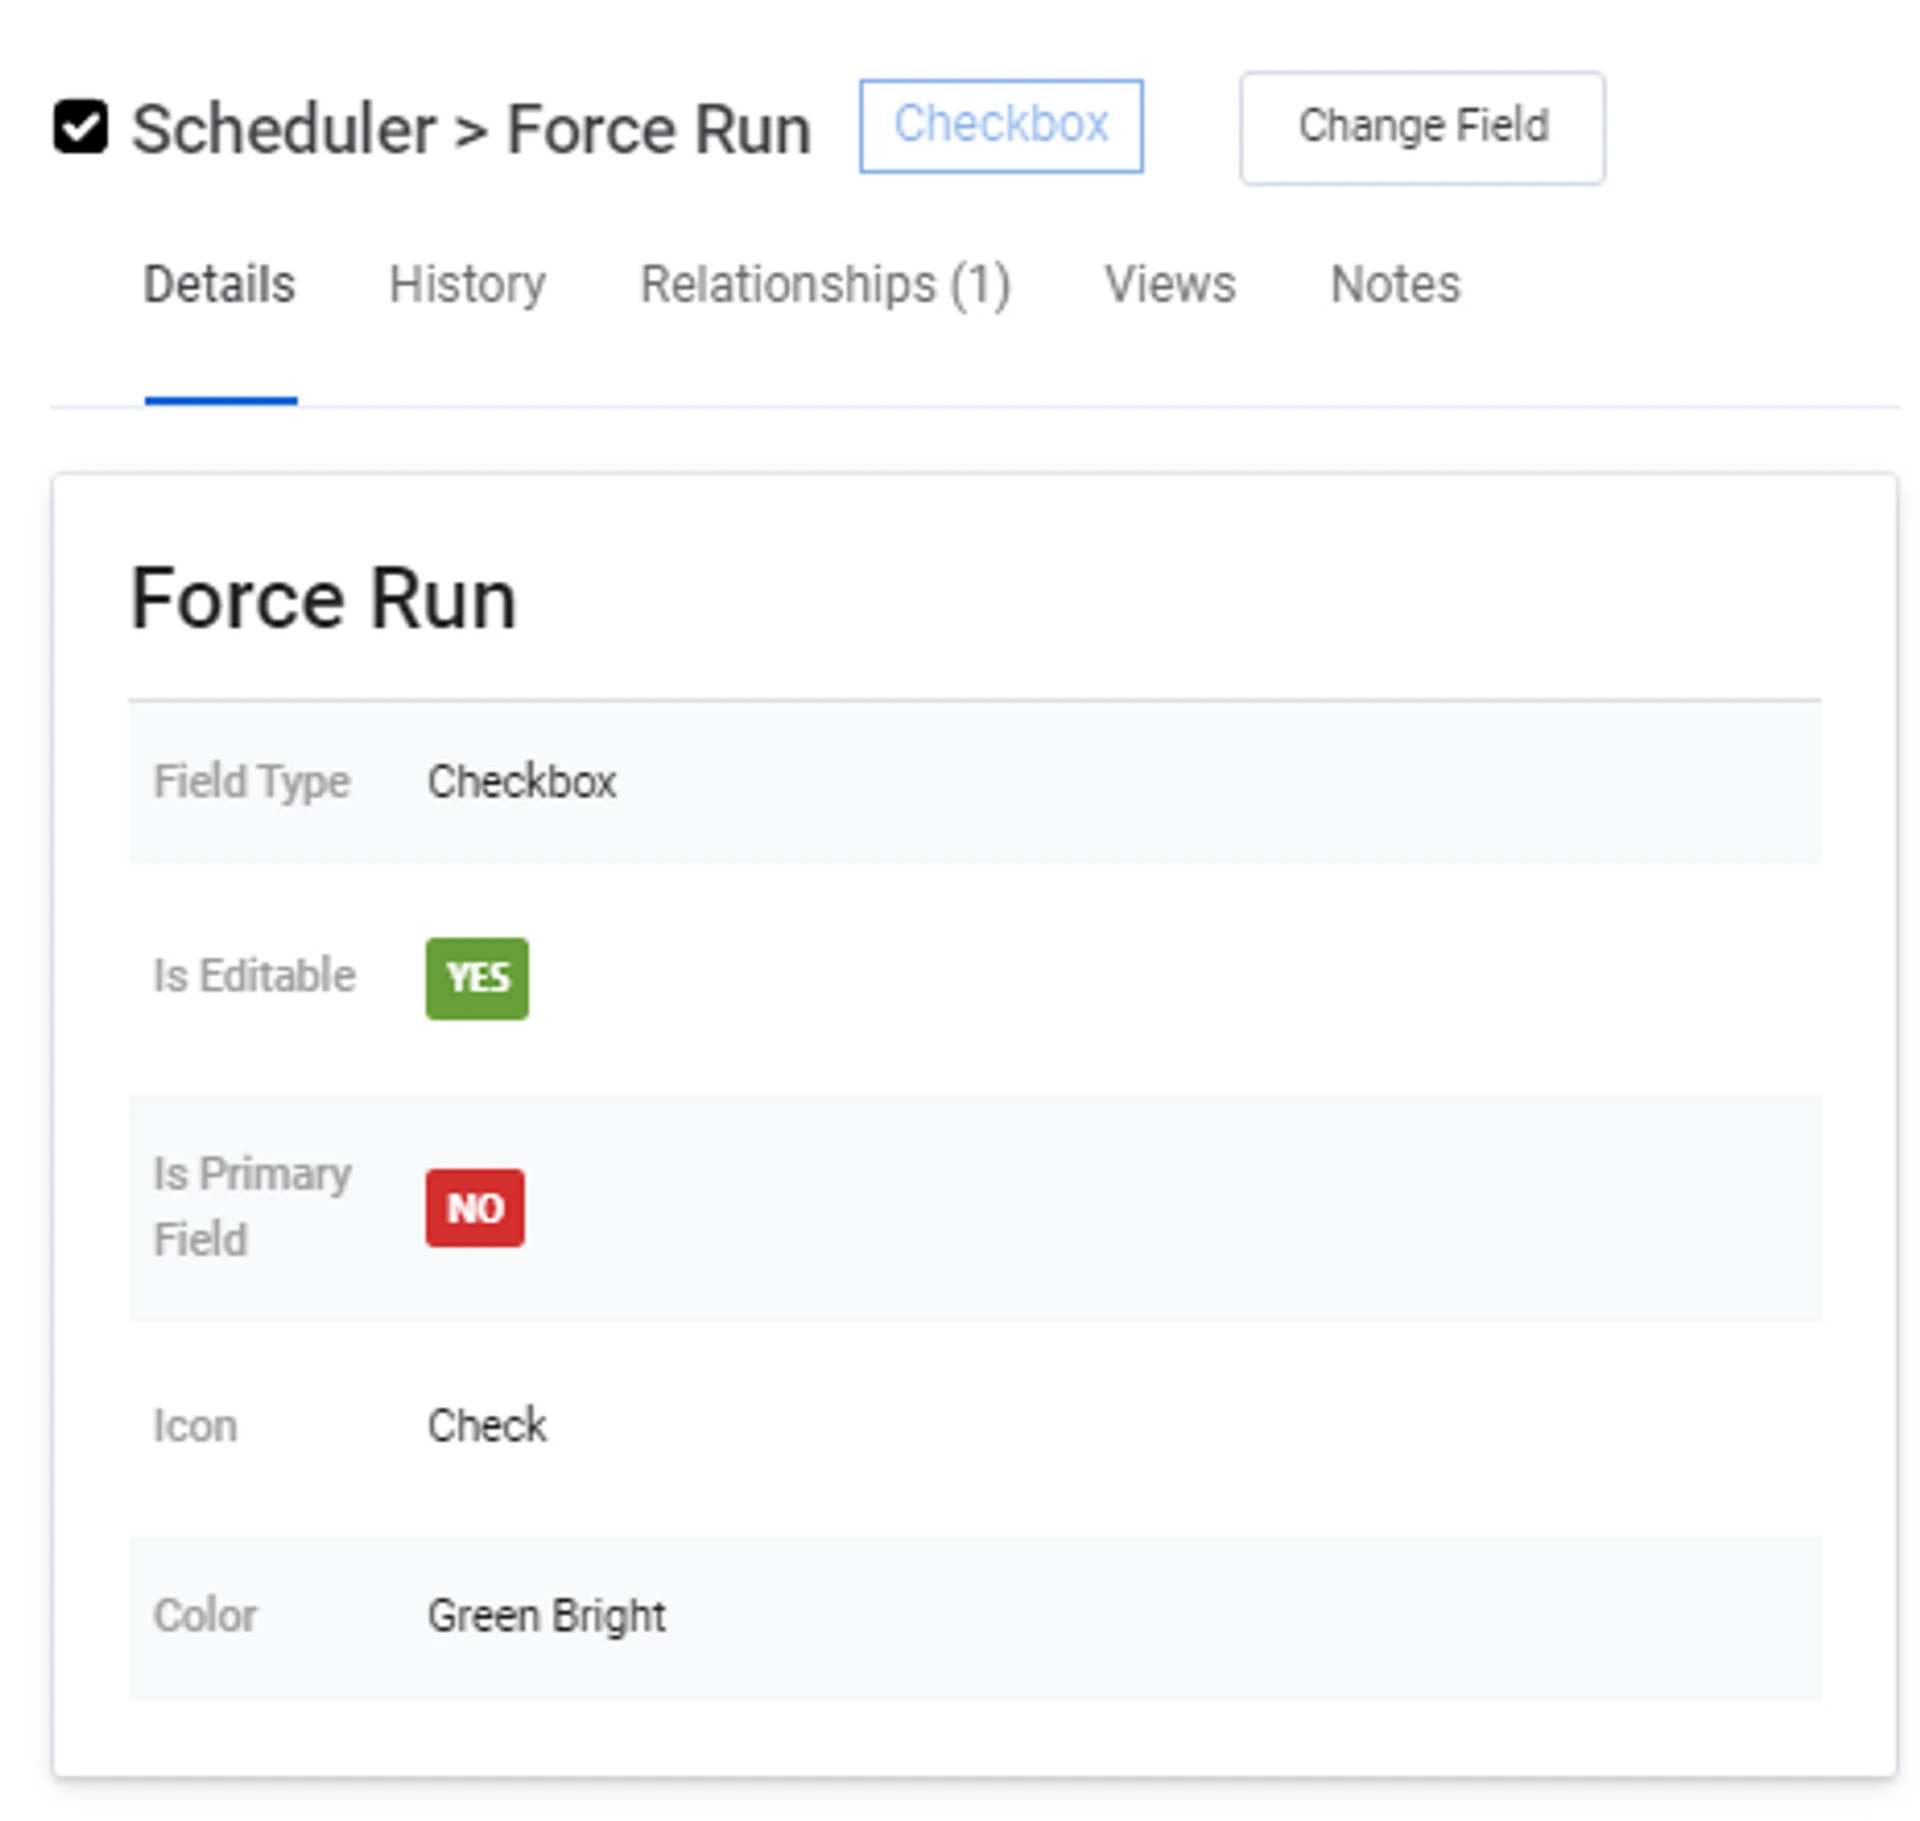Screen dimensions: 1920x1821
Task: Click the Force Run card heading
Action: pos(323,599)
